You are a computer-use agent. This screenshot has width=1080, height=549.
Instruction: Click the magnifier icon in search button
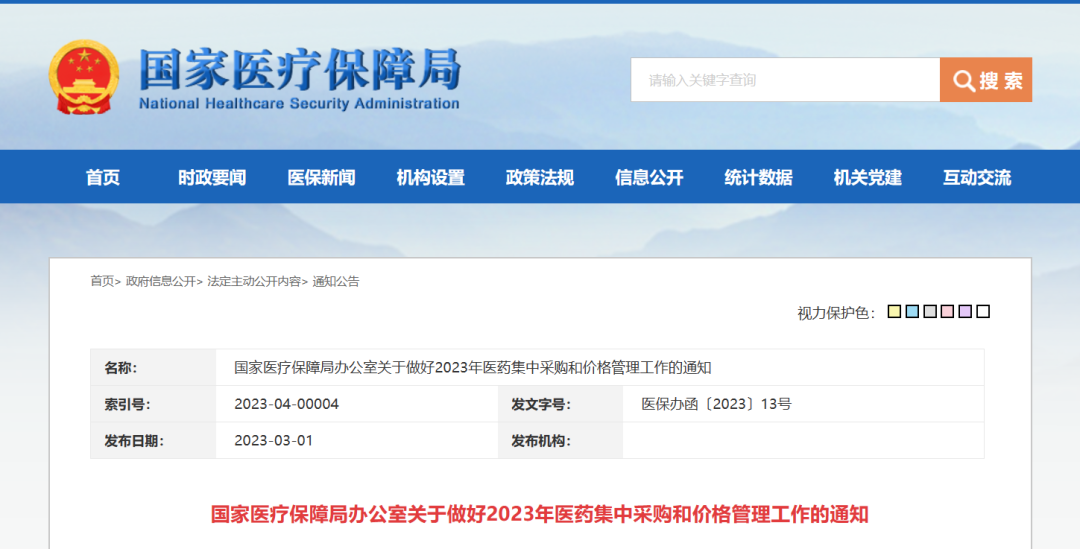pyautogui.click(x=964, y=81)
